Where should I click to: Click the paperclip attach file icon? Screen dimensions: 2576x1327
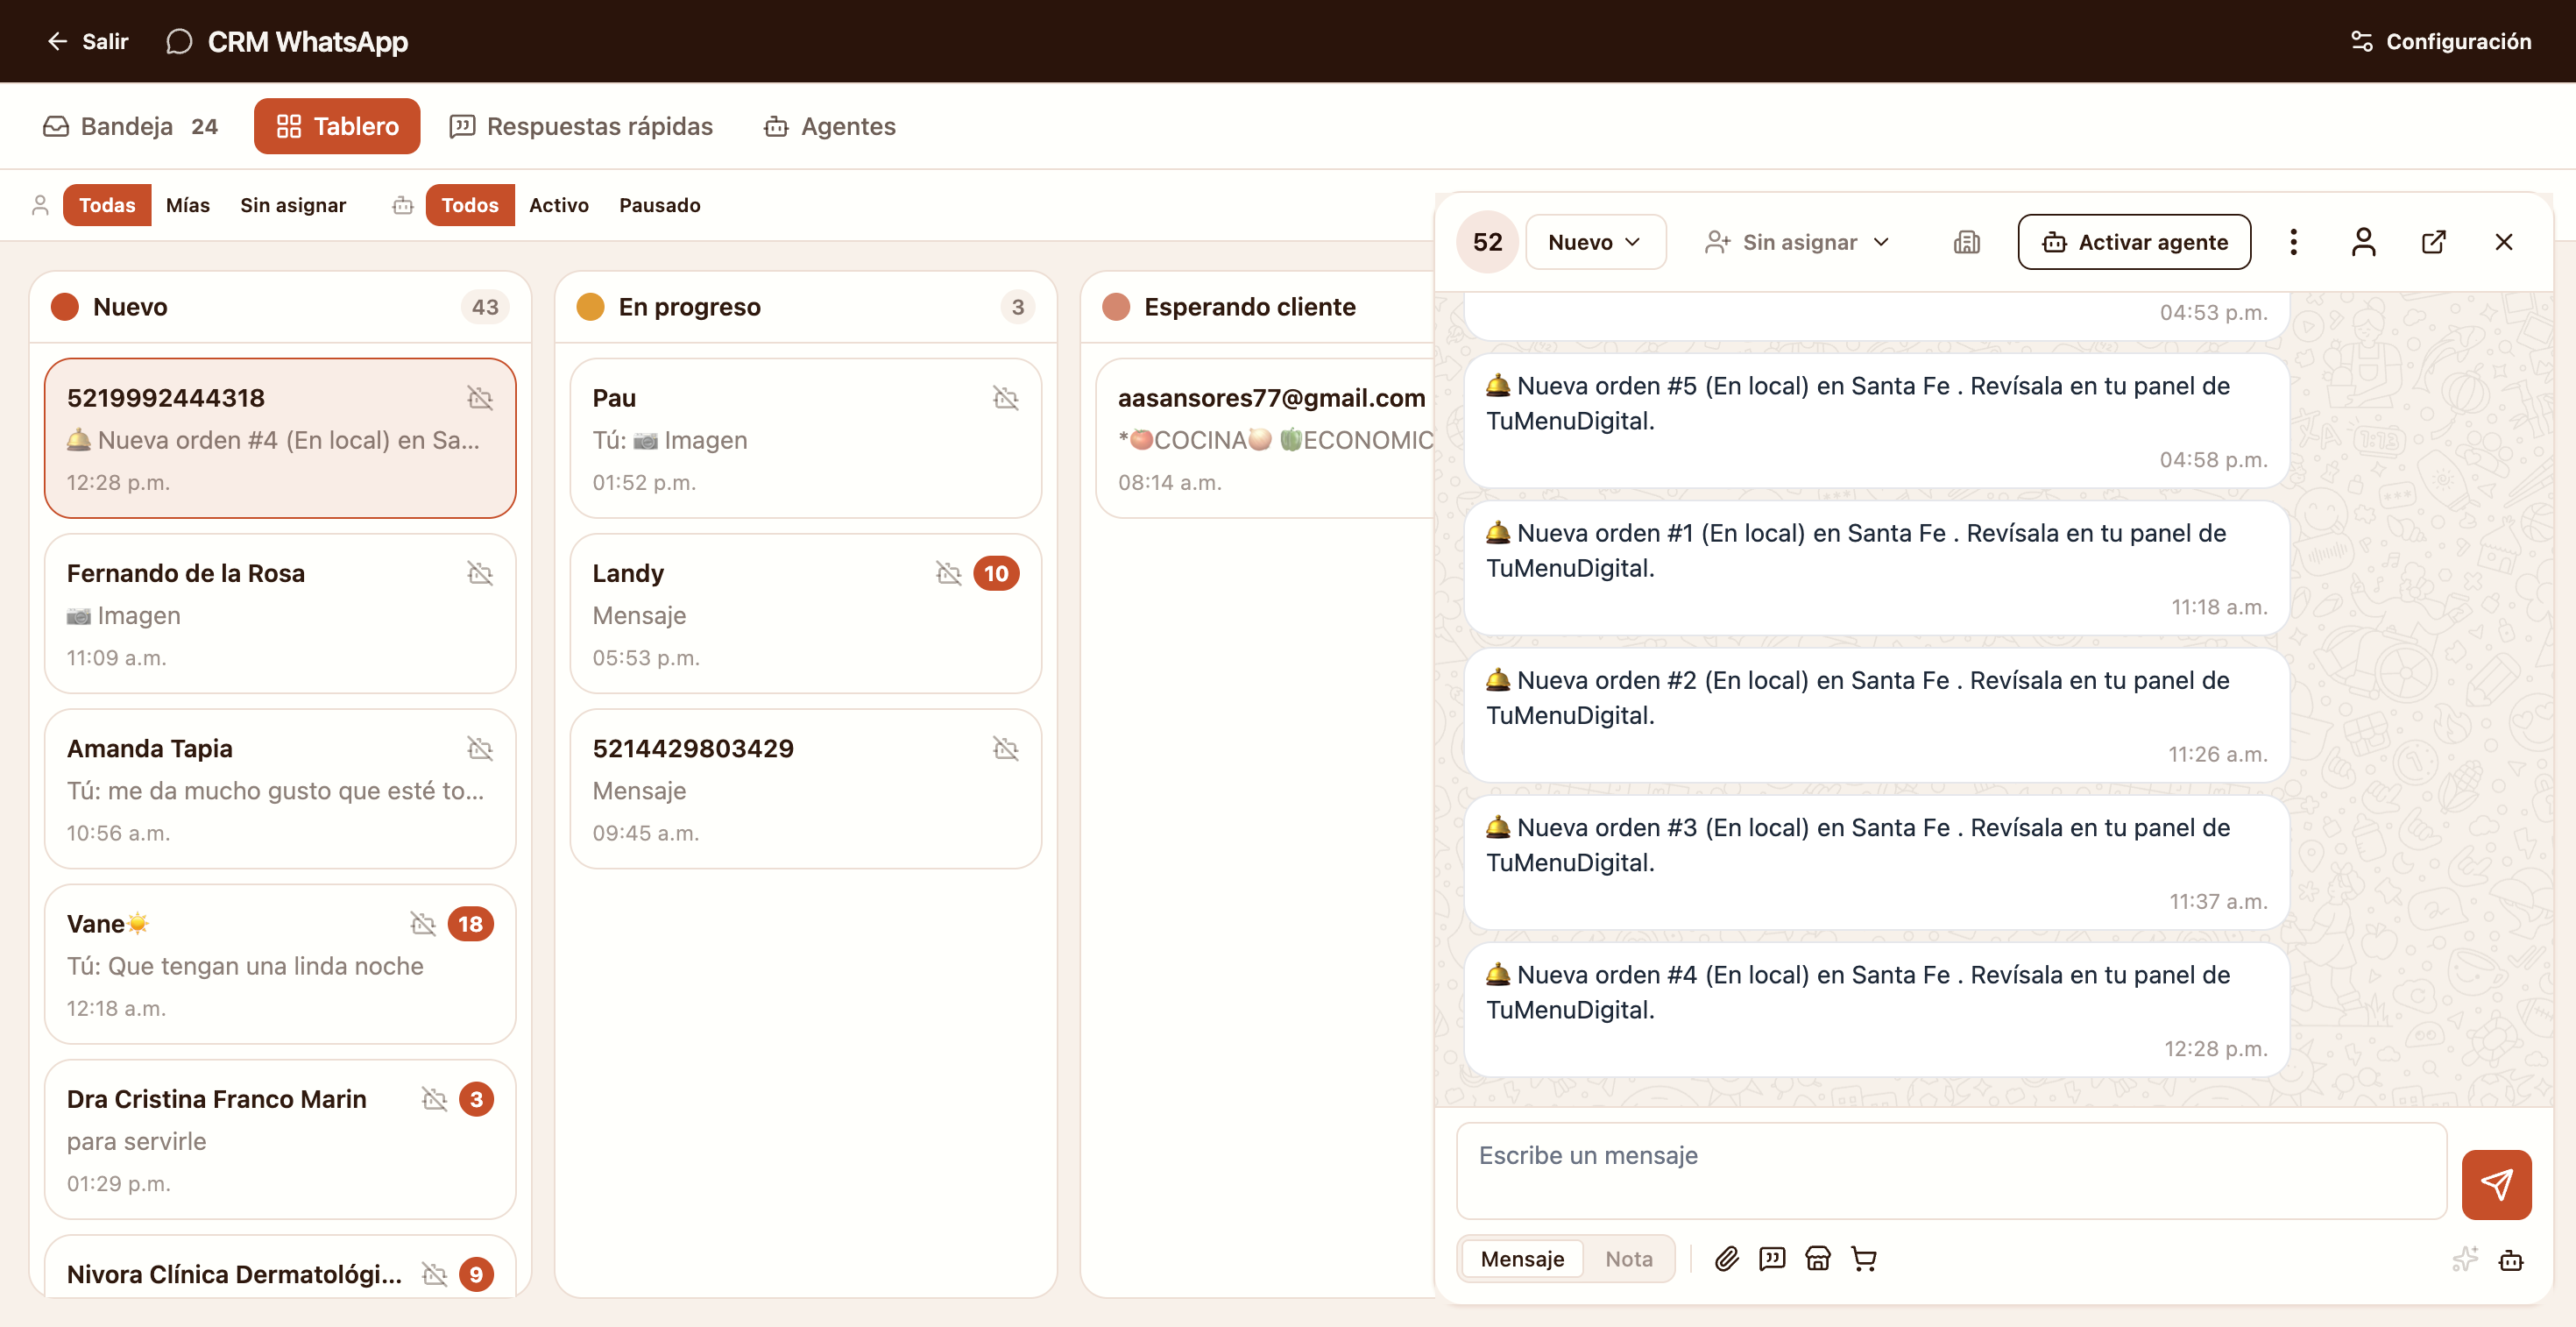point(1726,1259)
